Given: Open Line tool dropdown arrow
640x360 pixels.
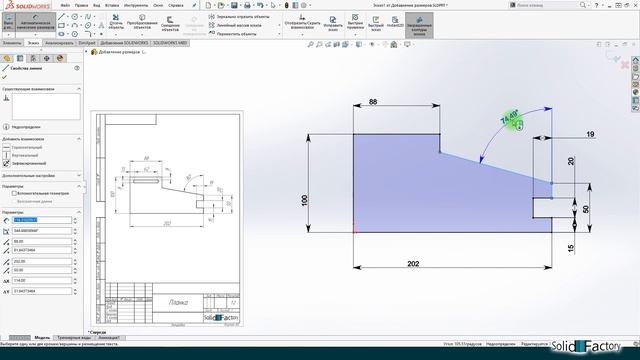Looking at the screenshot, I should click(x=68, y=17).
